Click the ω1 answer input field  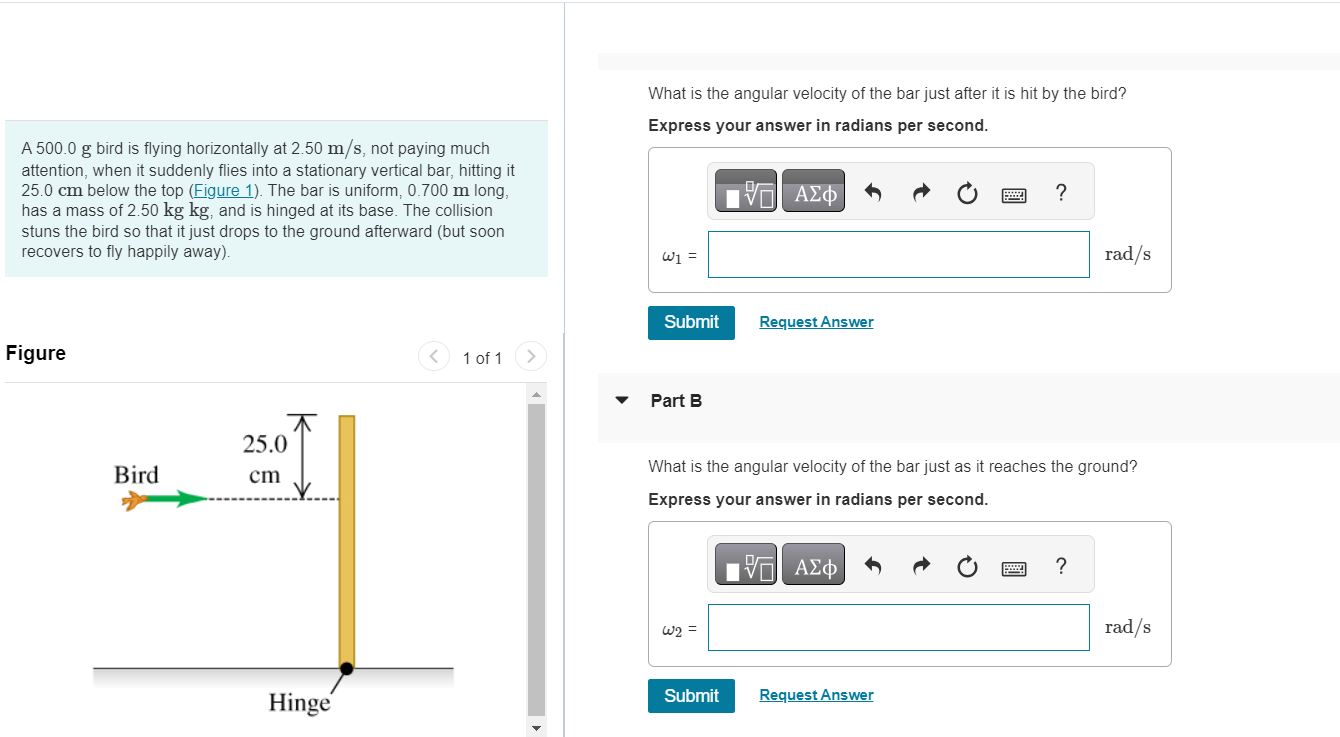coord(898,254)
